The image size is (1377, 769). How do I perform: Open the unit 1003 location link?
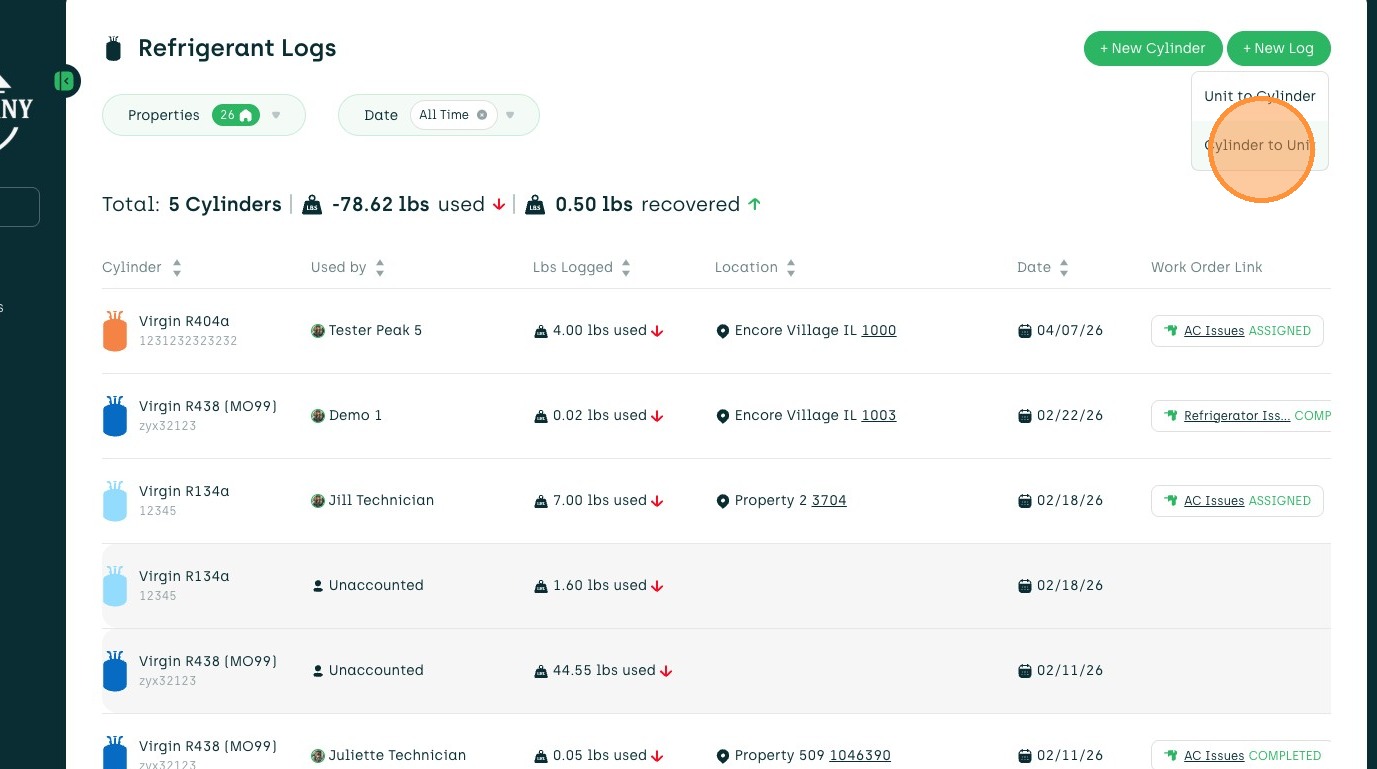[879, 415]
